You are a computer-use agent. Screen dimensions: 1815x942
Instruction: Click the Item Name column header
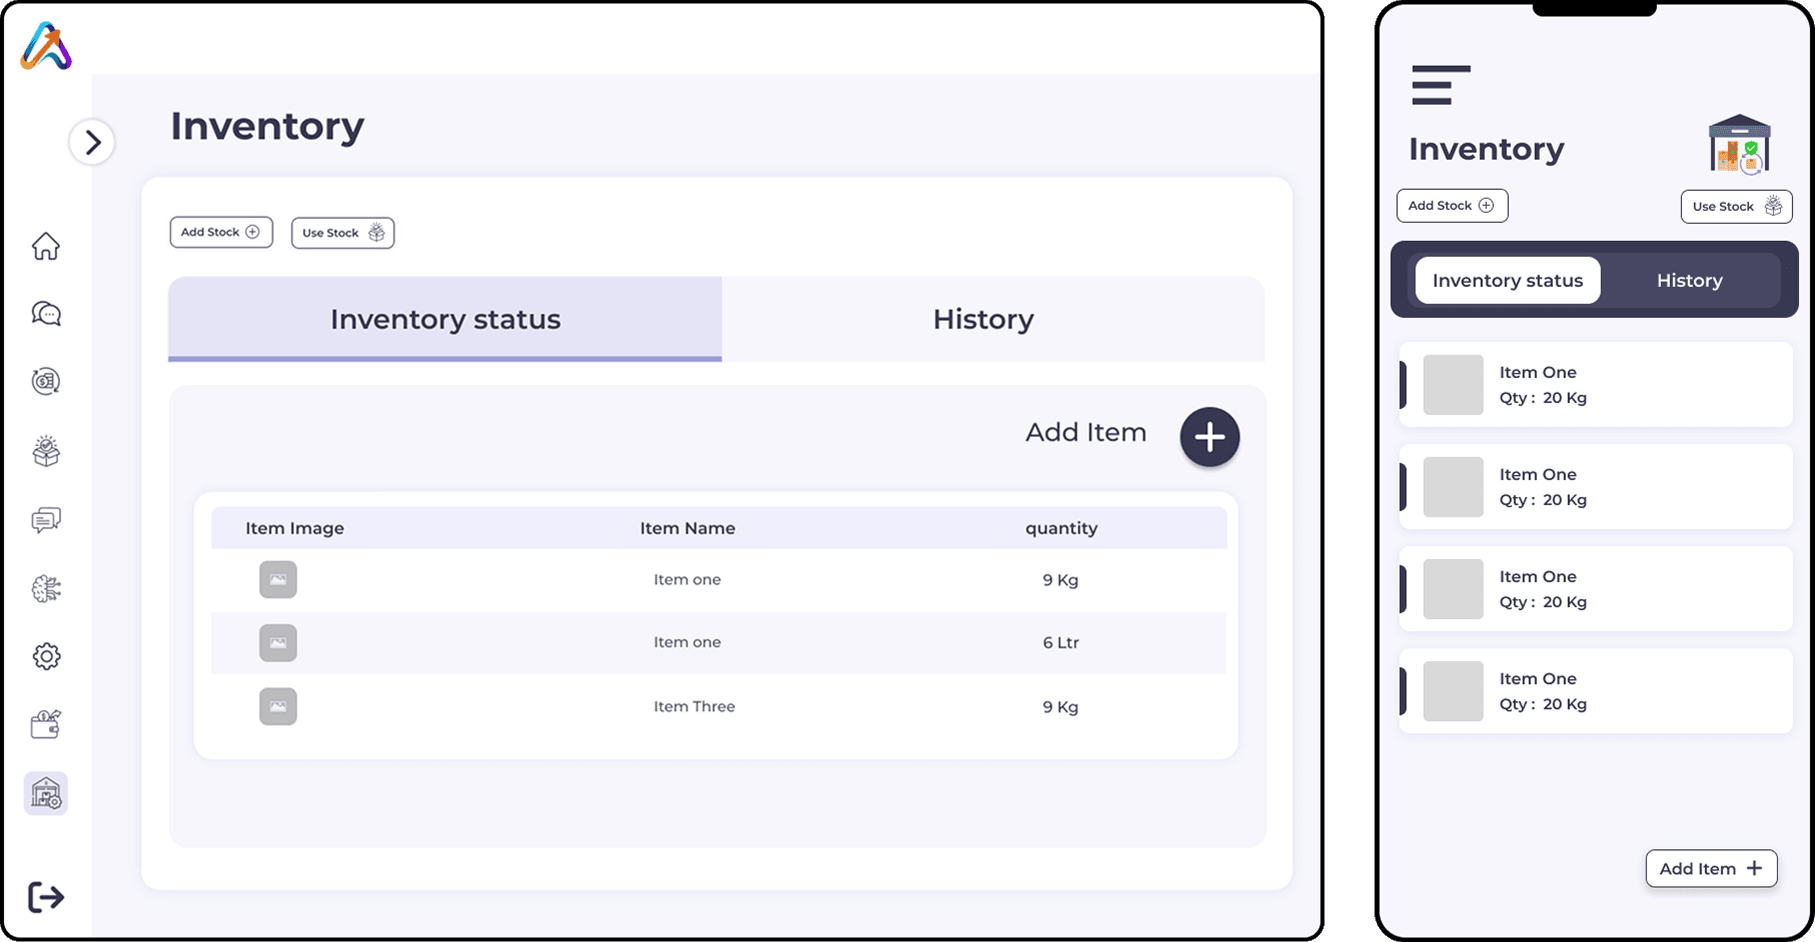(688, 528)
